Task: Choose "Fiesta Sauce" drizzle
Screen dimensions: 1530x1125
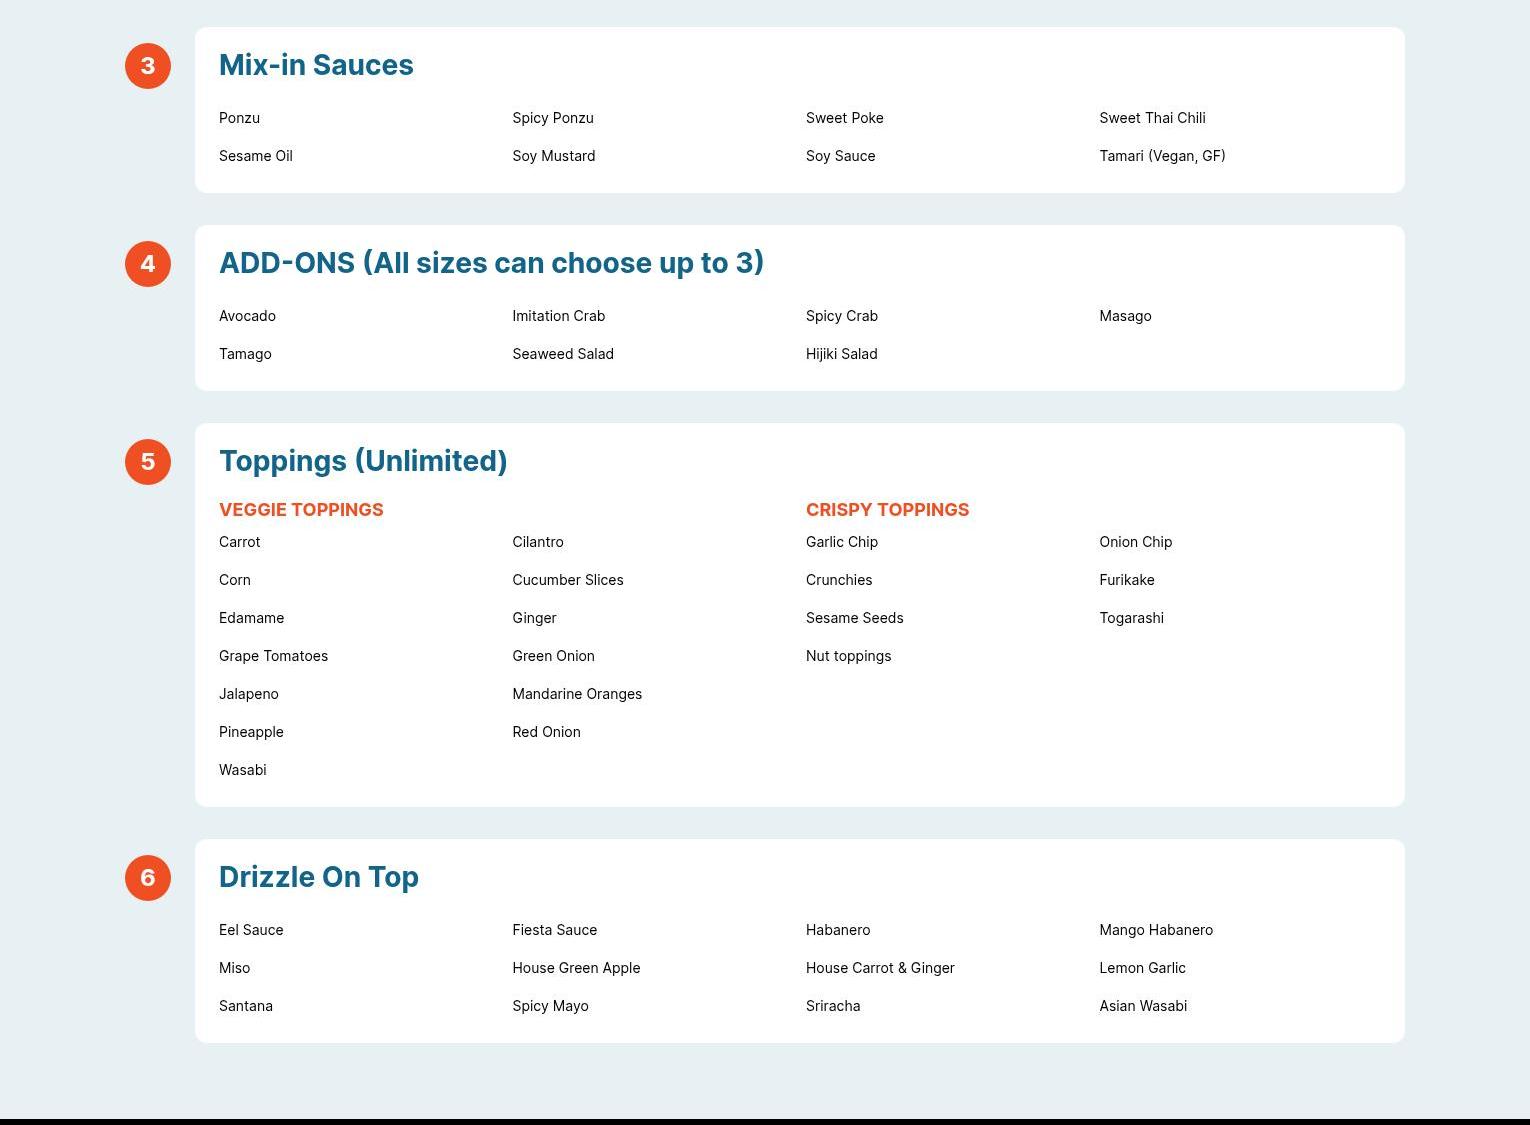Action: pos(555,930)
